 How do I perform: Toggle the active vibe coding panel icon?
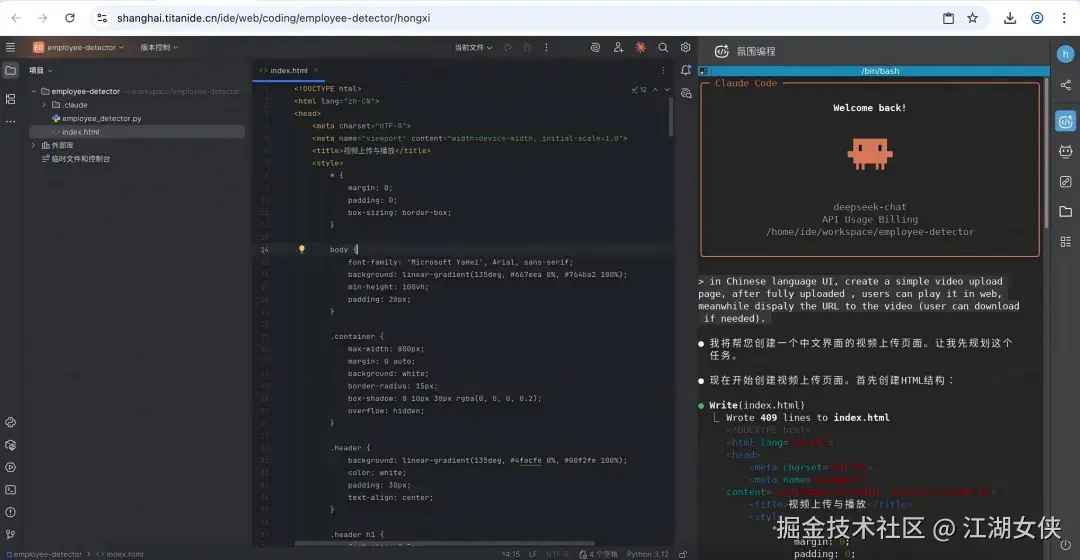(x=1066, y=122)
